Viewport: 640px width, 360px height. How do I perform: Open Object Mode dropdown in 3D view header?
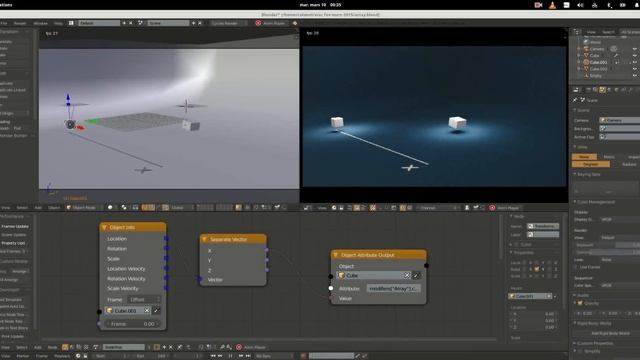84,208
